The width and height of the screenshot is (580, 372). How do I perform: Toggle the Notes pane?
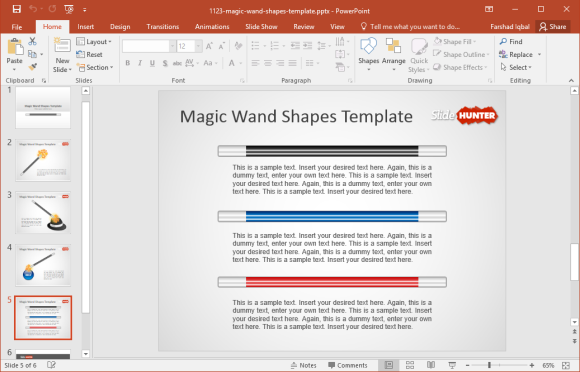(303, 365)
